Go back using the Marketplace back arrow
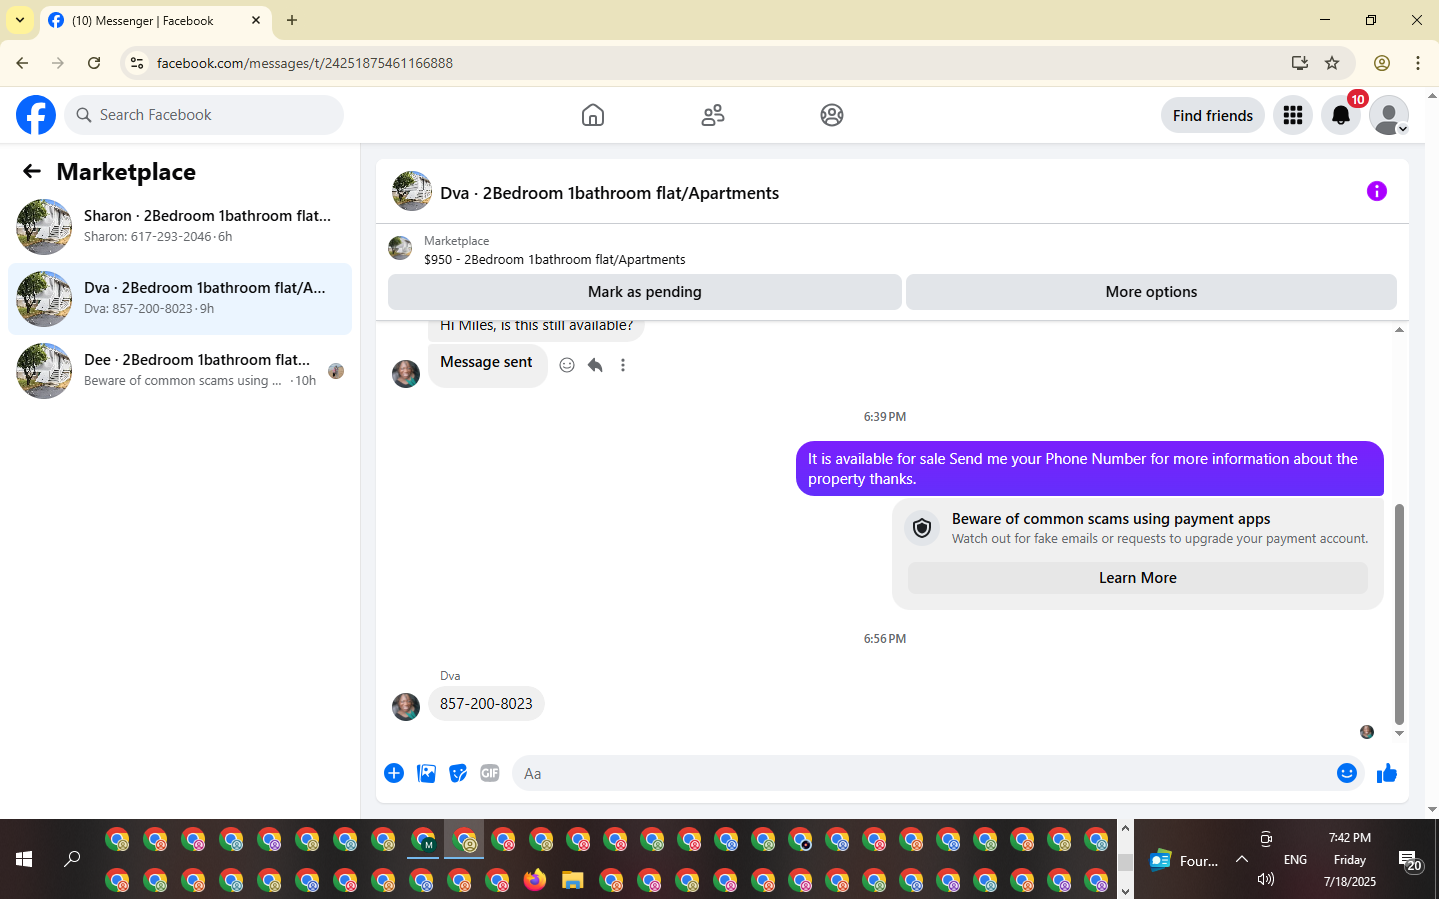Image resolution: width=1439 pixels, height=899 pixels. click(32, 172)
